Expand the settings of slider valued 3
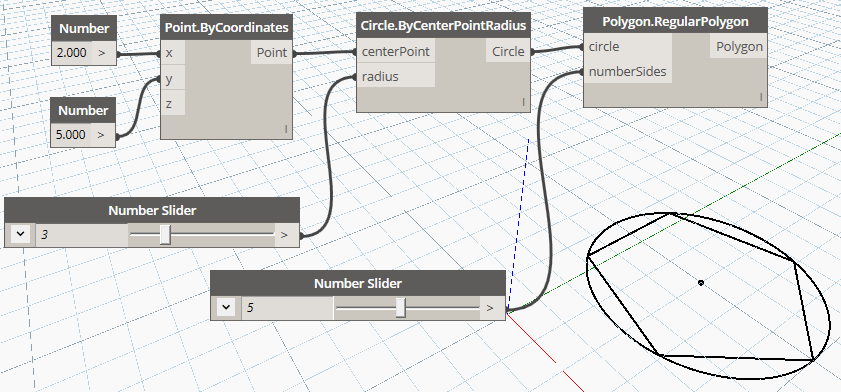 pos(20,234)
